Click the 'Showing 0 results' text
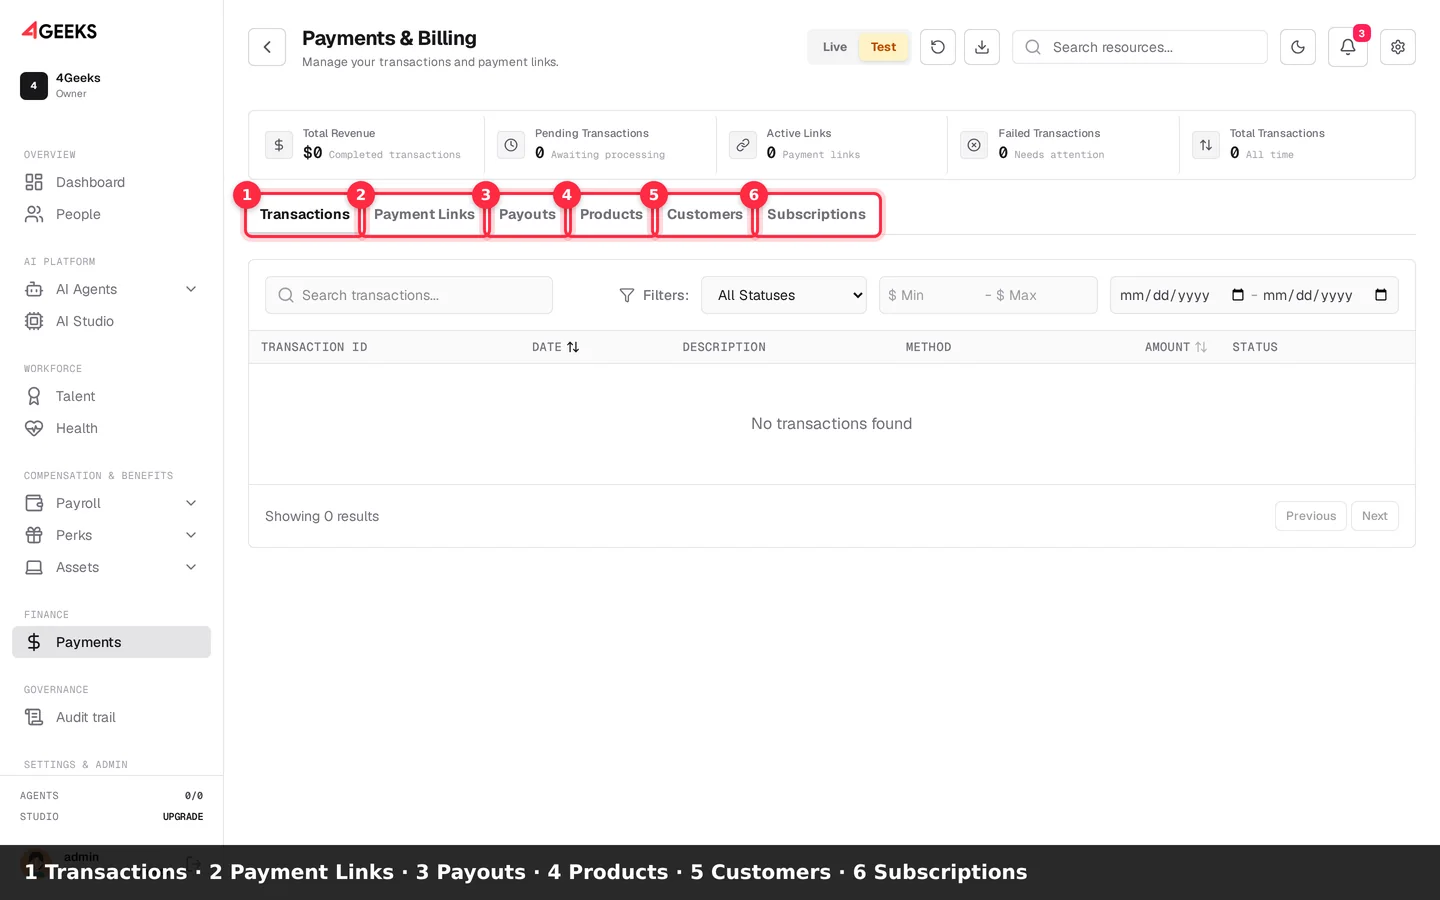Image resolution: width=1440 pixels, height=900 pixels. tap(322, 516)
